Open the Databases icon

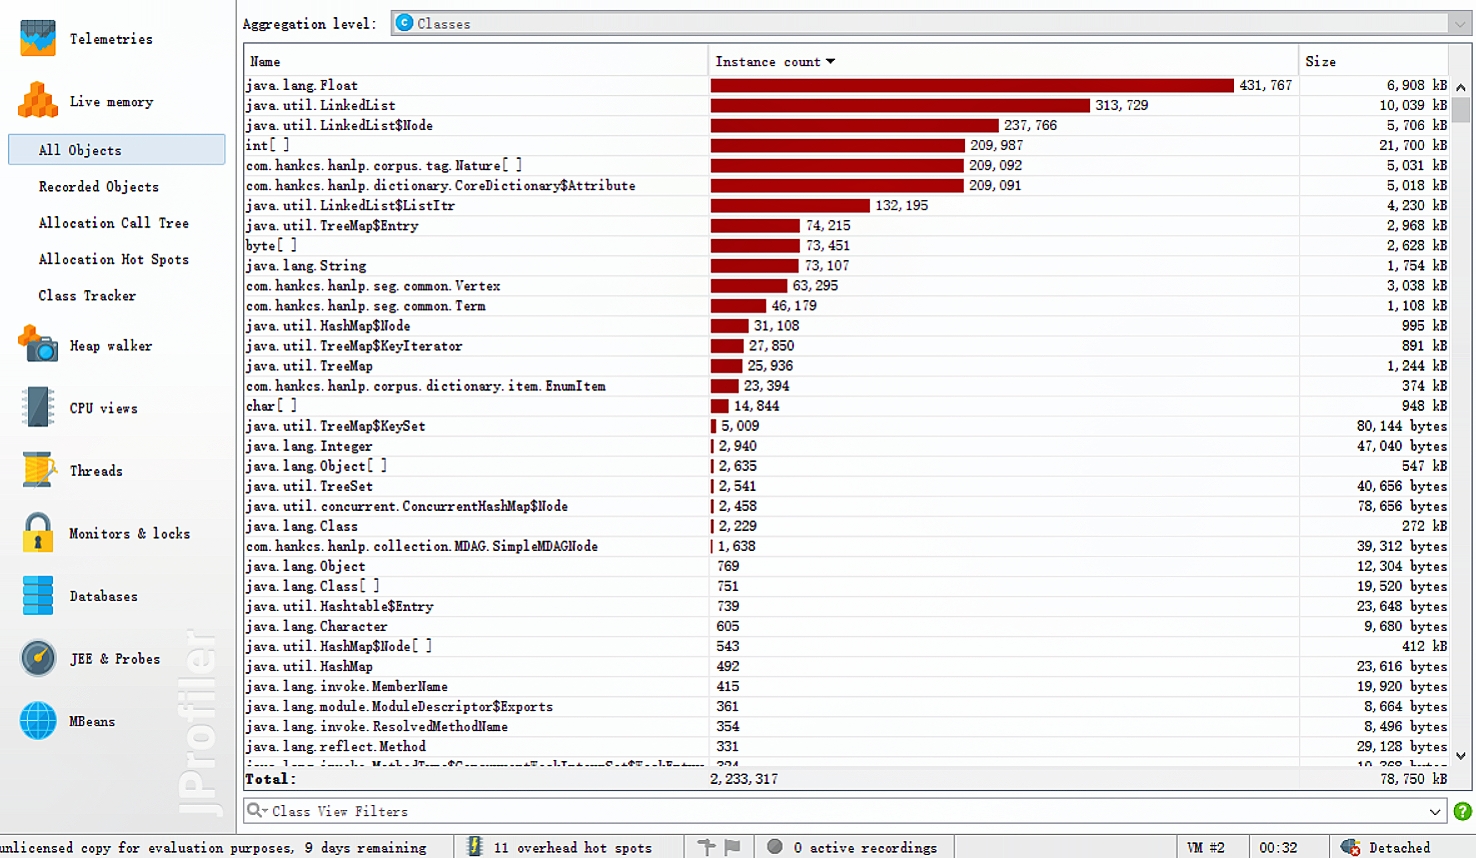[38, 595]
